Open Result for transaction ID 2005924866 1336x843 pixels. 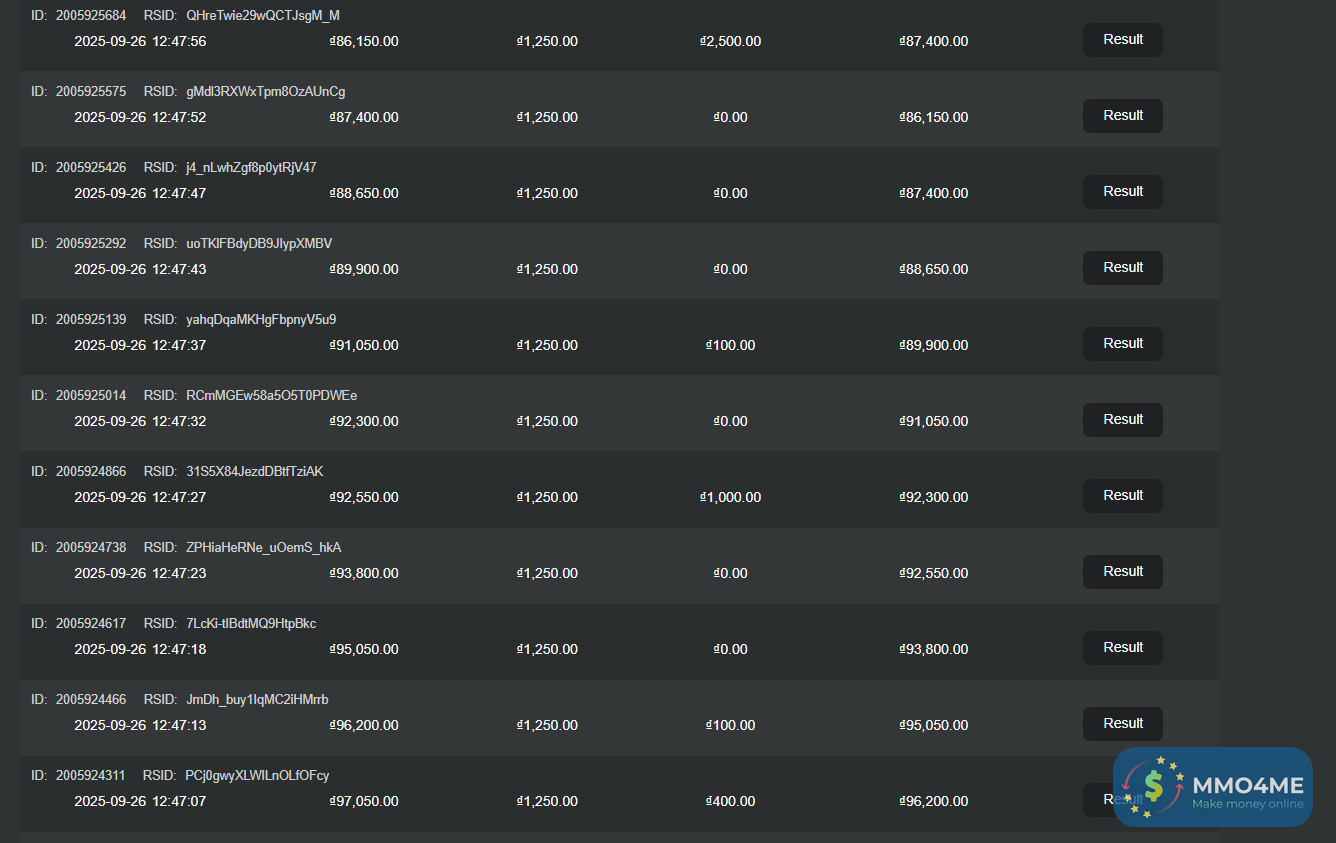click(1122, 496)
